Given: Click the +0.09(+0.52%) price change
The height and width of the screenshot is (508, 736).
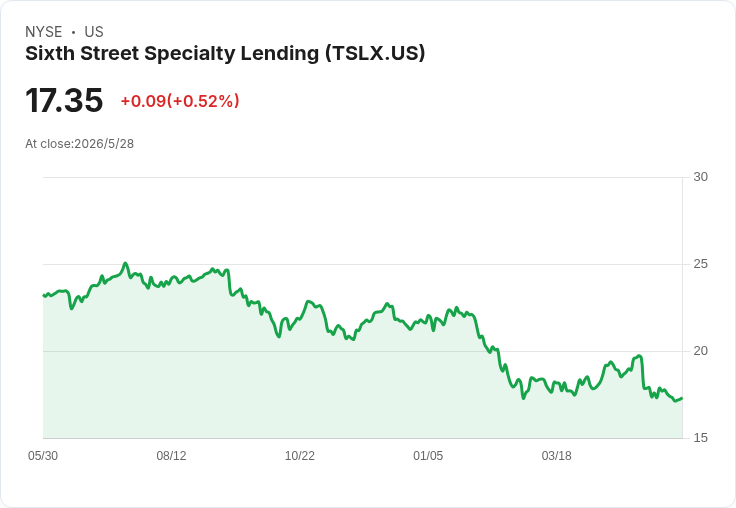Looking at the screenshot, I should [180, 101].
